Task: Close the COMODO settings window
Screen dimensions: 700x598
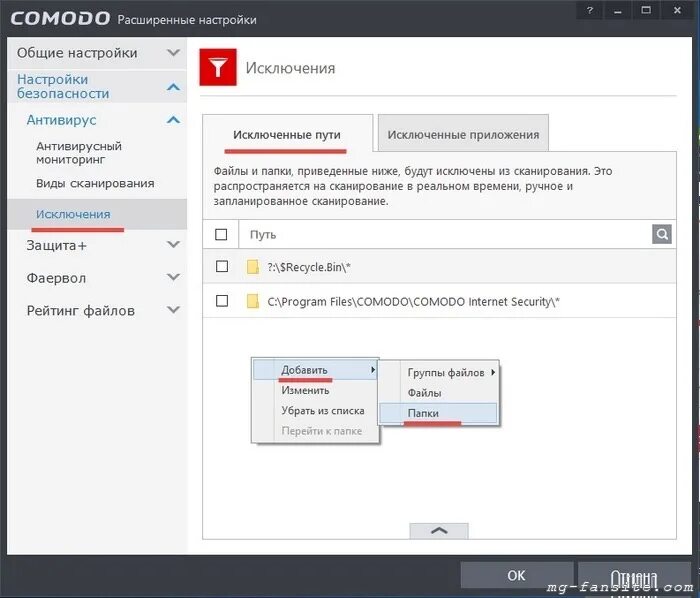Action: pos(677,10)
